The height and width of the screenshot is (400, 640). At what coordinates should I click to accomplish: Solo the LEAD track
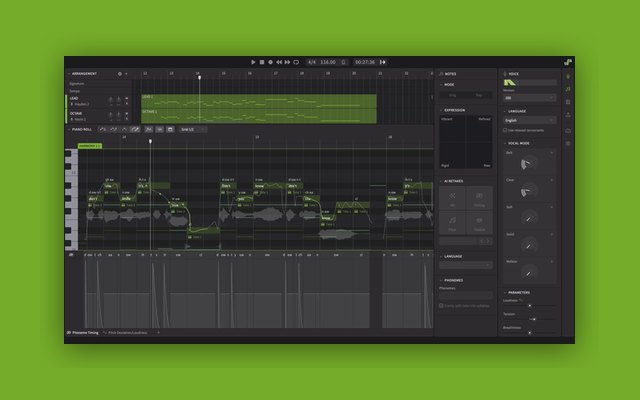[127, 104]
